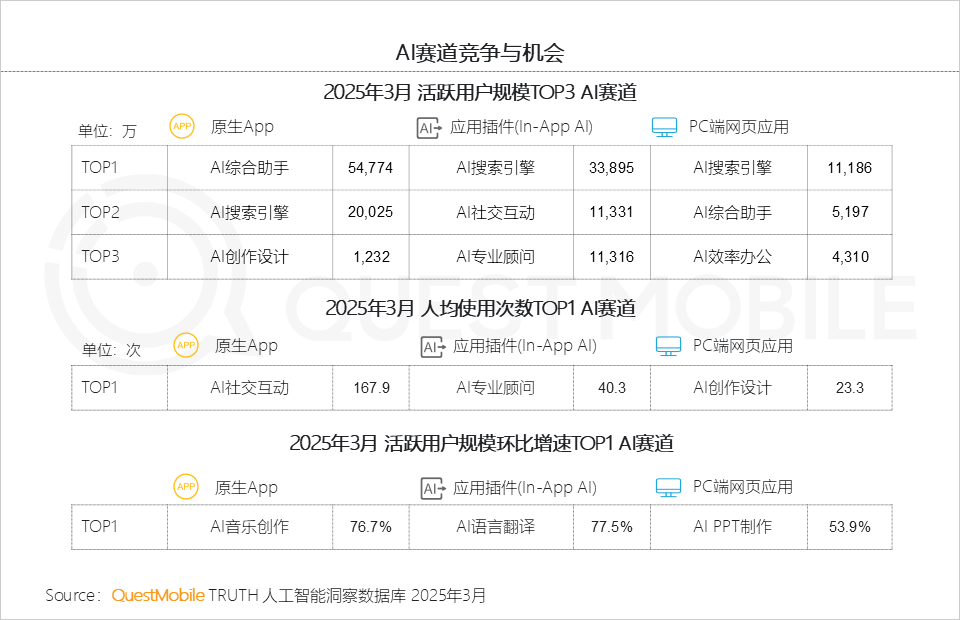Click the page title AI赛道竞争与机会
This screenshot has height=620, width=960.
click(x=480, y=44)
